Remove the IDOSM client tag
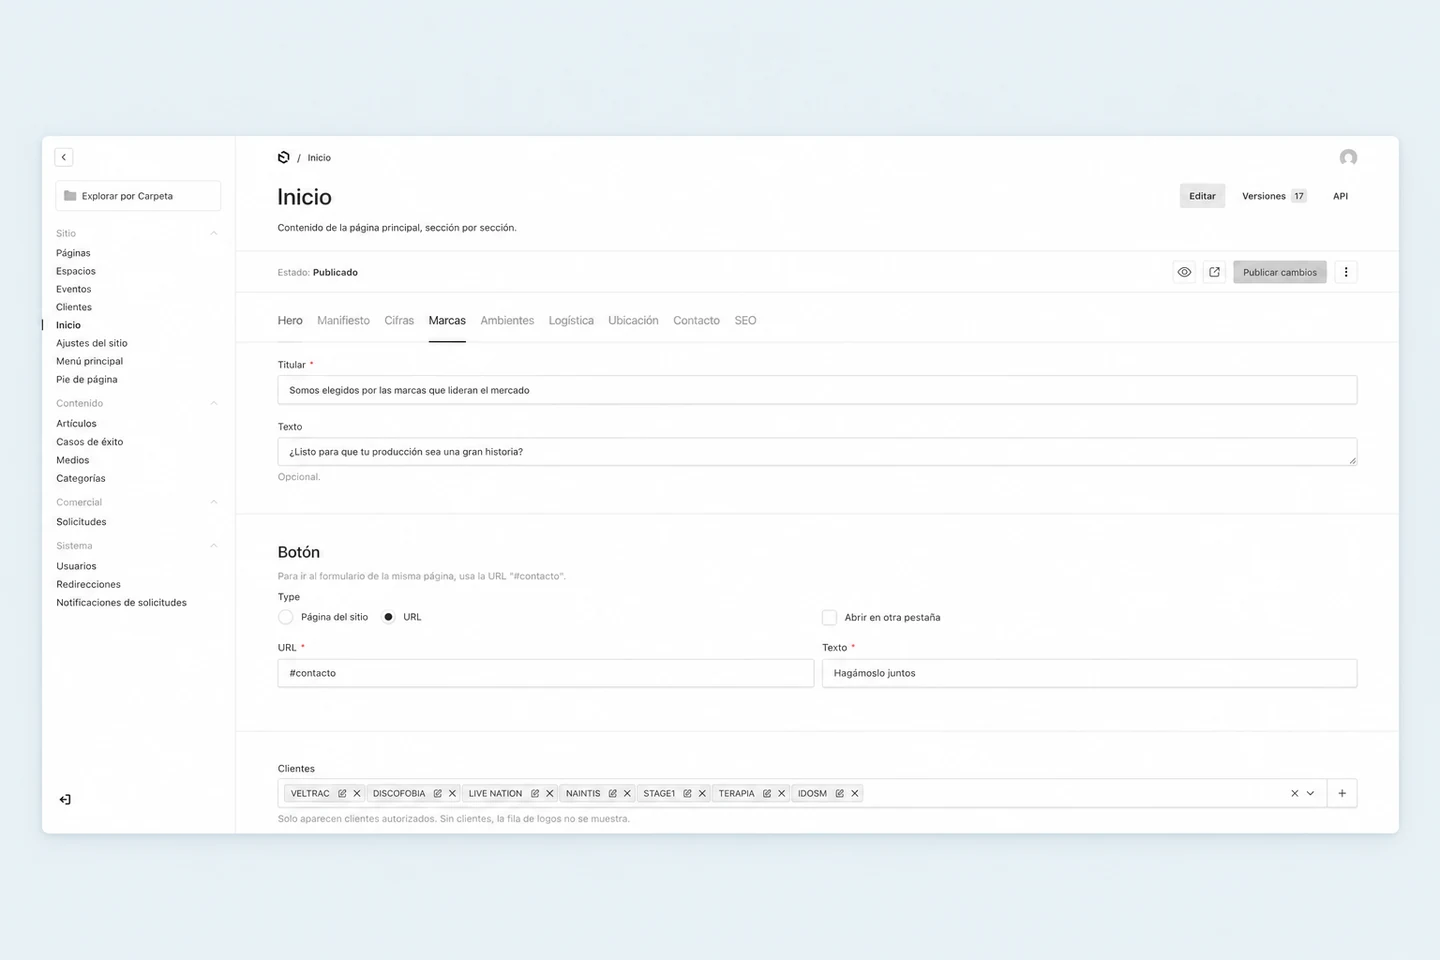This screenshot has height=960, width=1440. coord(855,793)
